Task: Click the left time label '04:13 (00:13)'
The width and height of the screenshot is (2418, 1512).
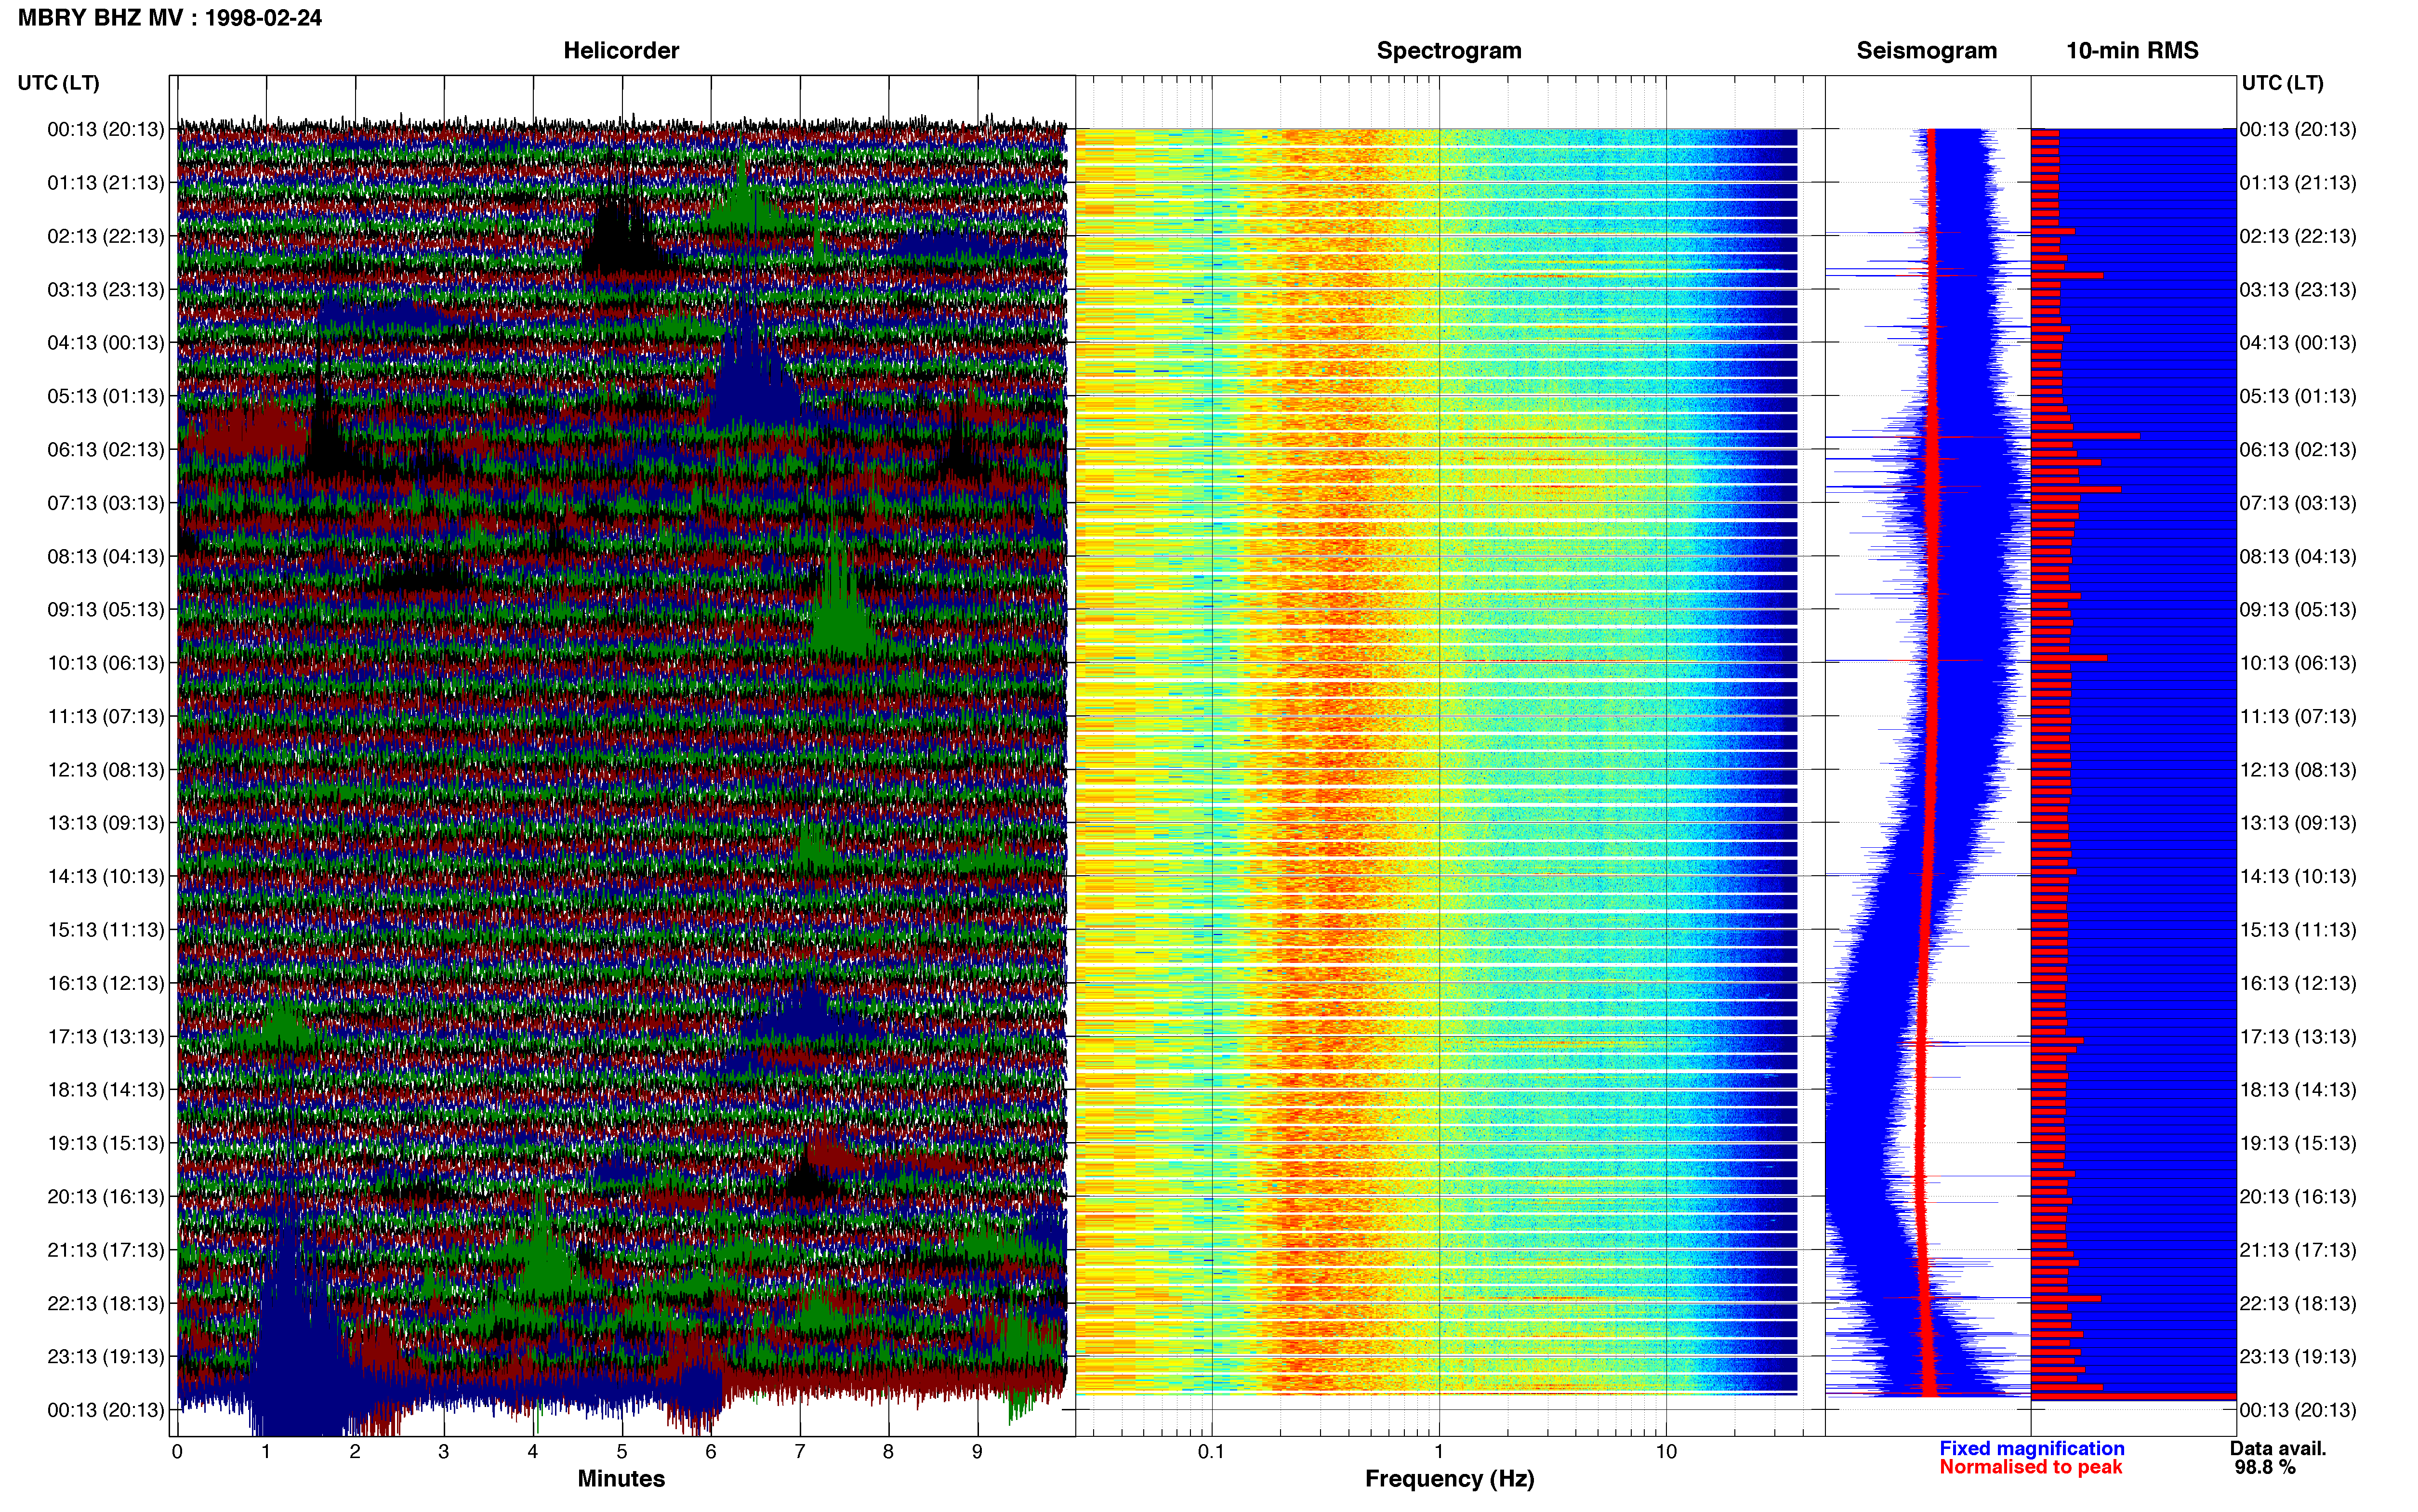Action: point(106,343)
